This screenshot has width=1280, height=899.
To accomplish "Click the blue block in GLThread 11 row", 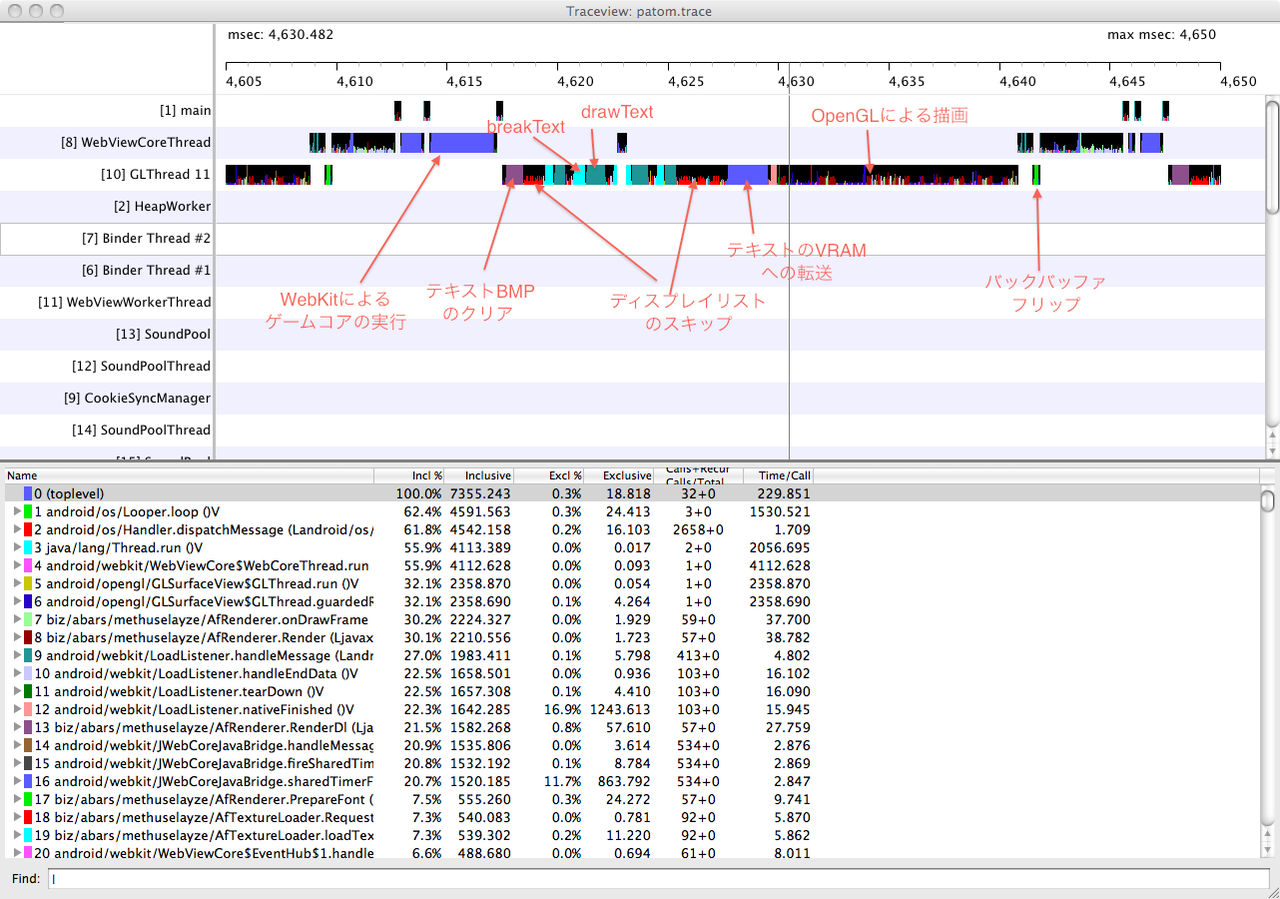I will 748,175.
